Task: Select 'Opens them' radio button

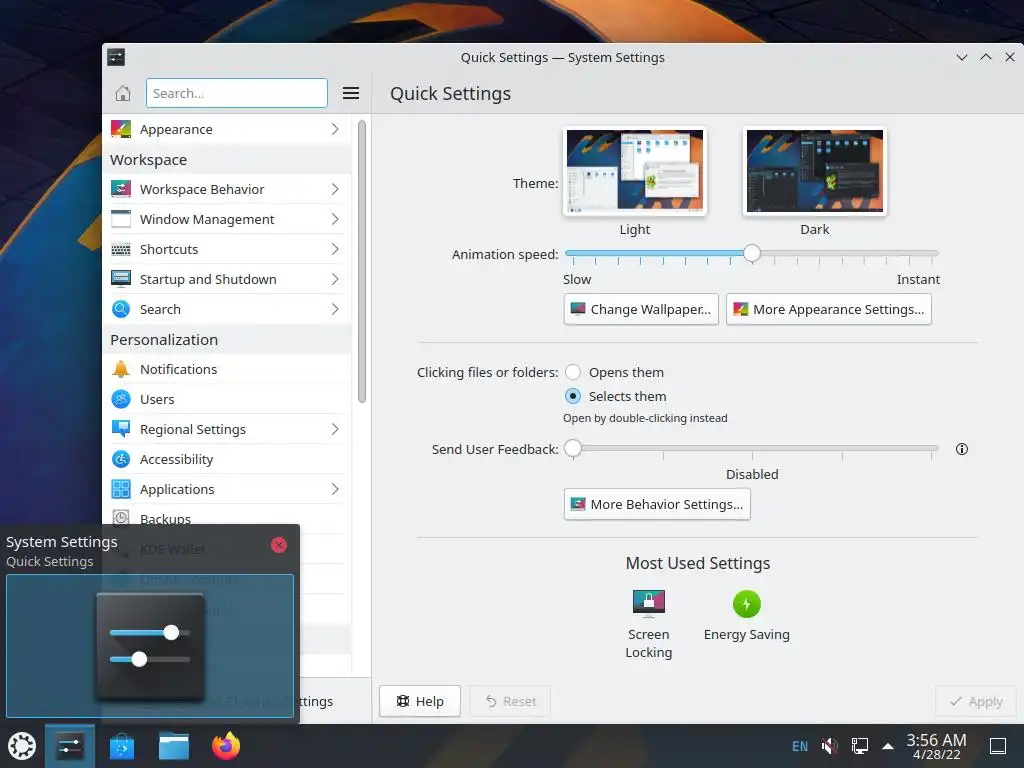Action: tap(573, 372)
